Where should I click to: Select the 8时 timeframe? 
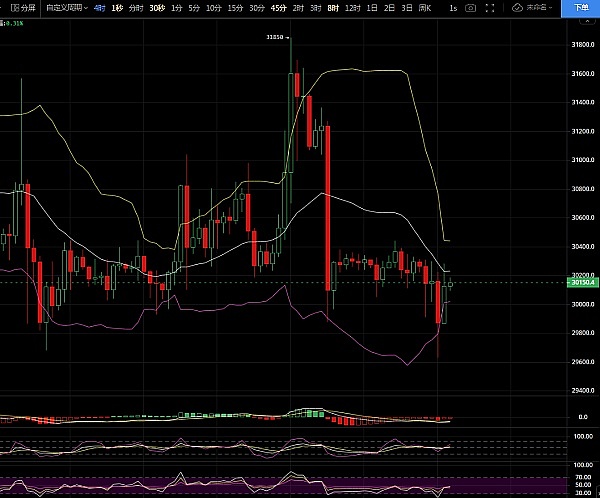coord(333,8)
